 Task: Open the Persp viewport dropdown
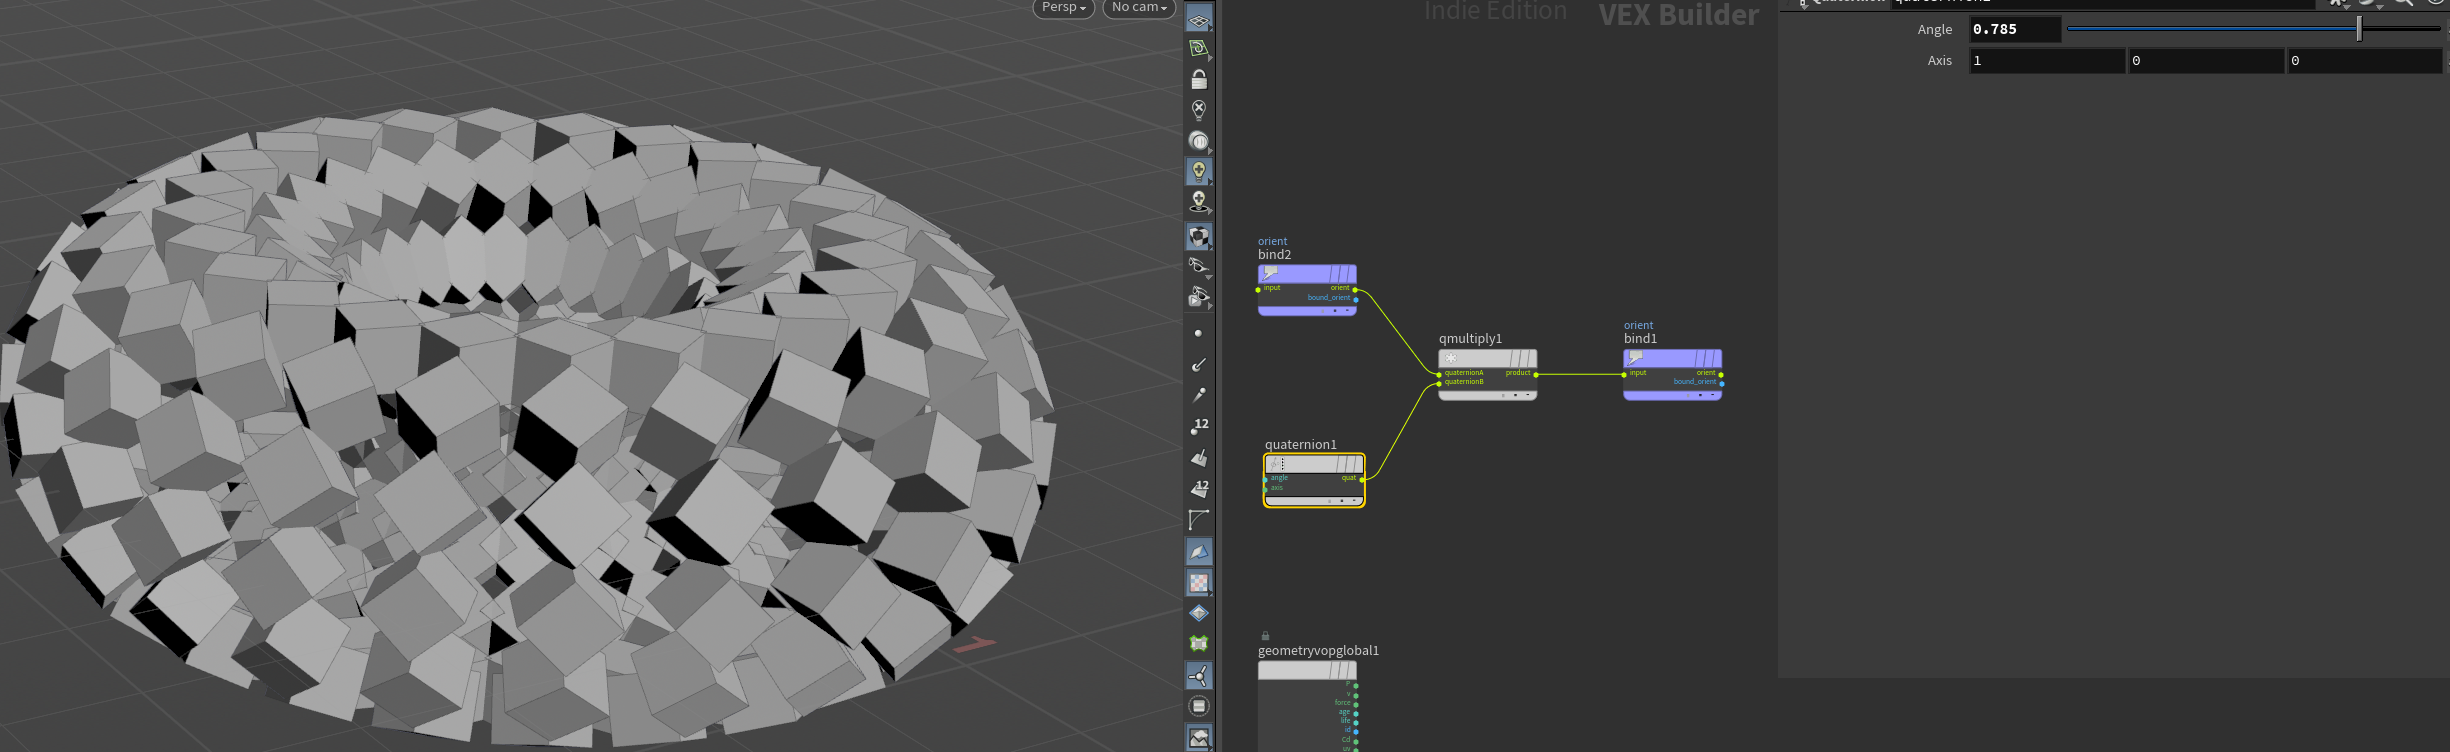pyautogui.click(x=1063, y=8)
